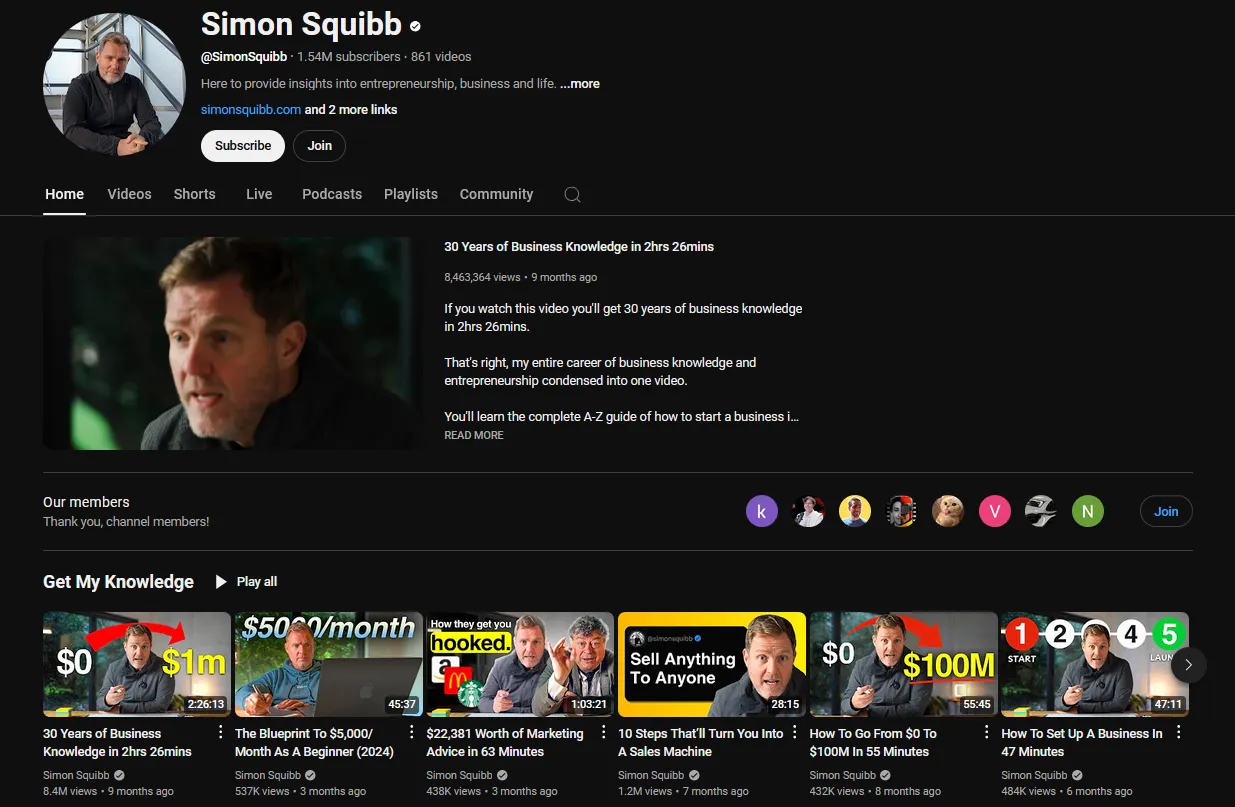Expand channel description with '...more'
The height and width of the screenshot is (807, 1235).
(580, 84)
